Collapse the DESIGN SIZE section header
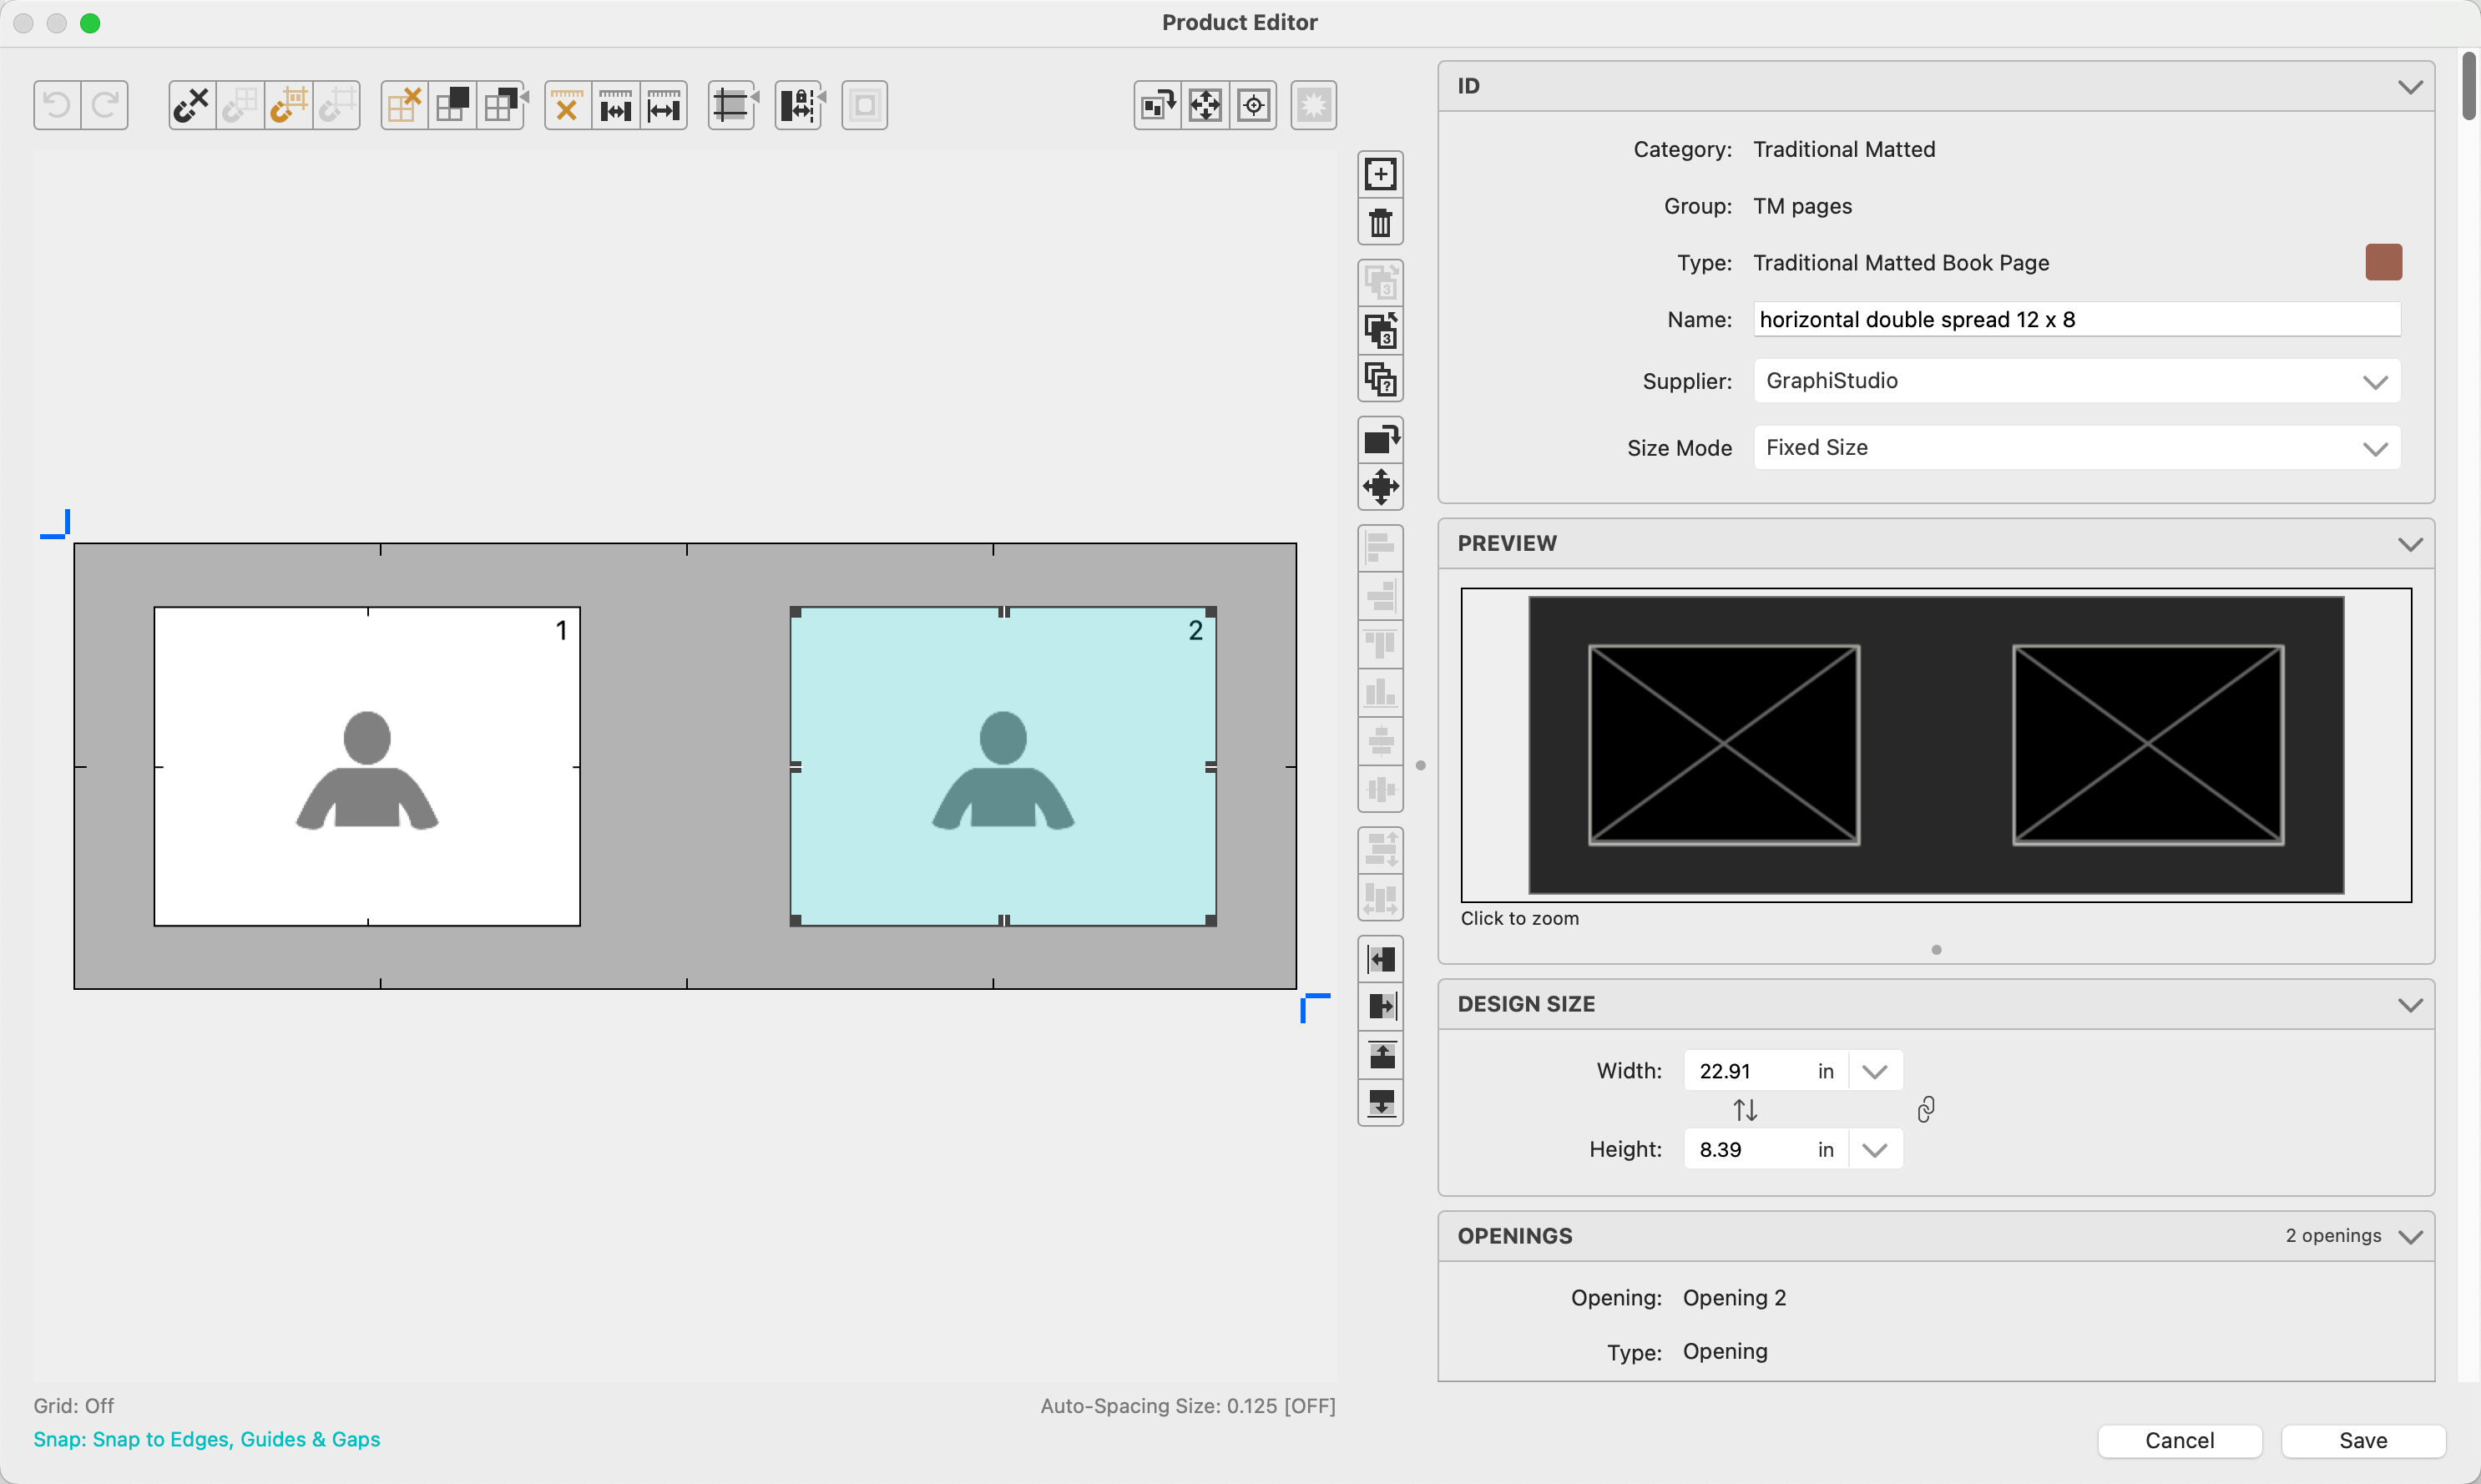Screen dimensions: 2481x1484 tap(2410, 1004)
